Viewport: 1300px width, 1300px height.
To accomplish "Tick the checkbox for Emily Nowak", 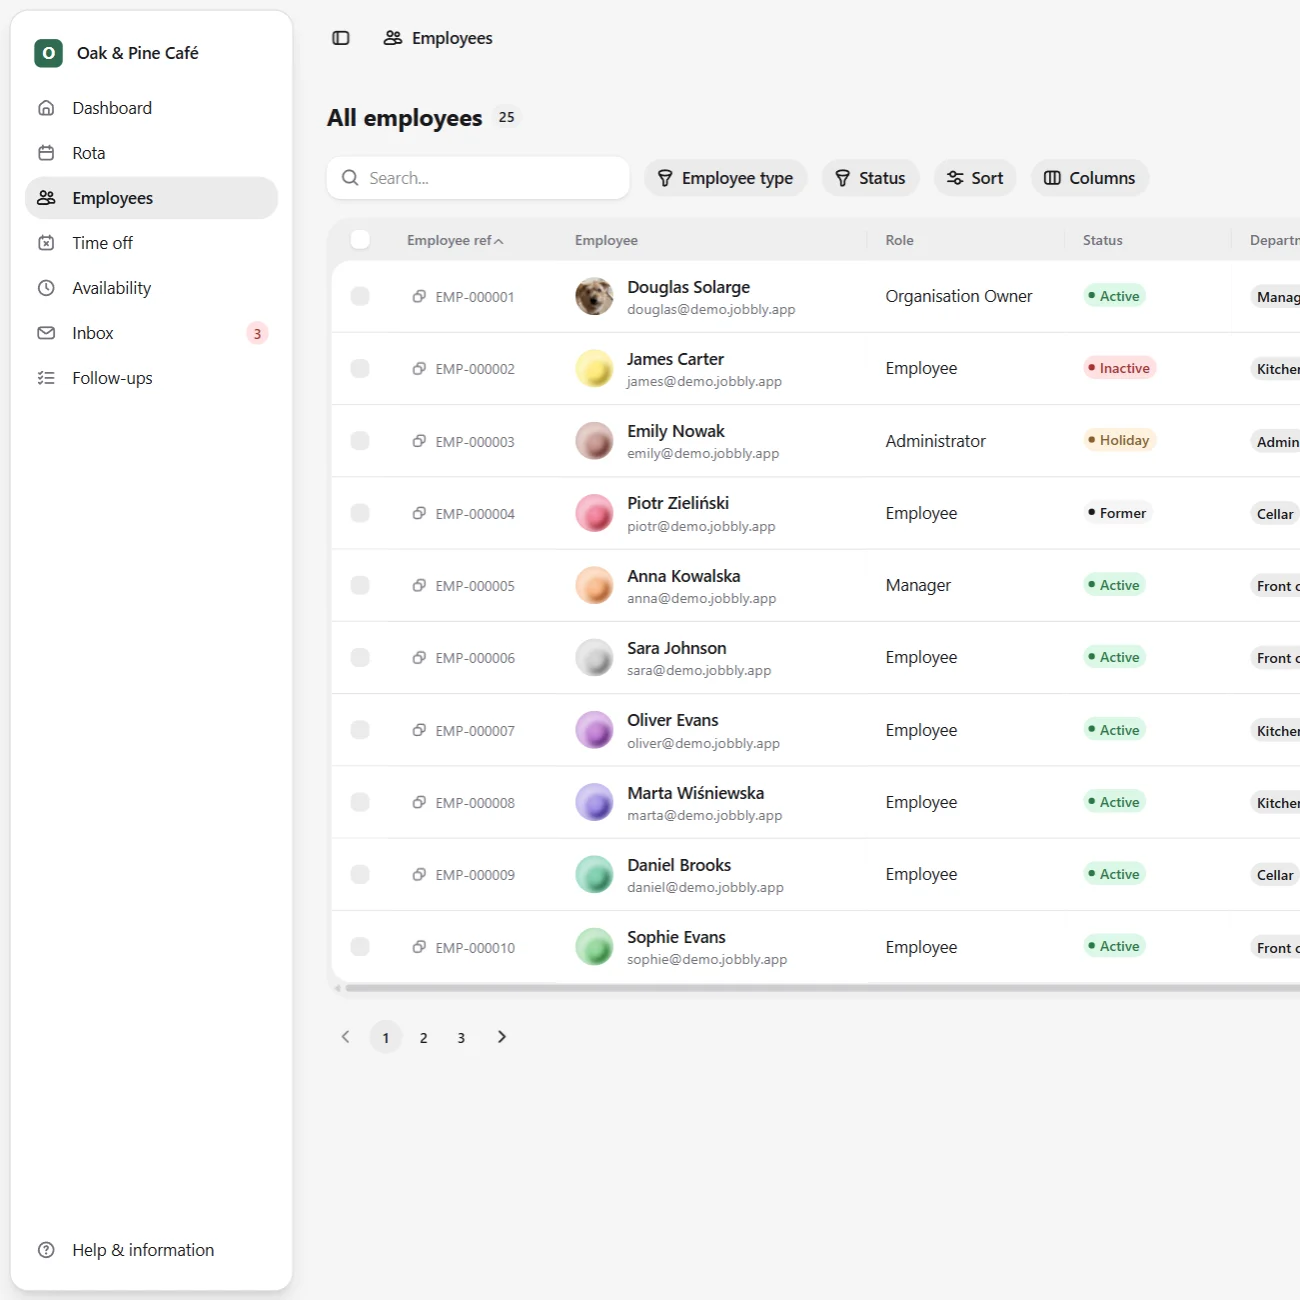I will click(360, 441).
